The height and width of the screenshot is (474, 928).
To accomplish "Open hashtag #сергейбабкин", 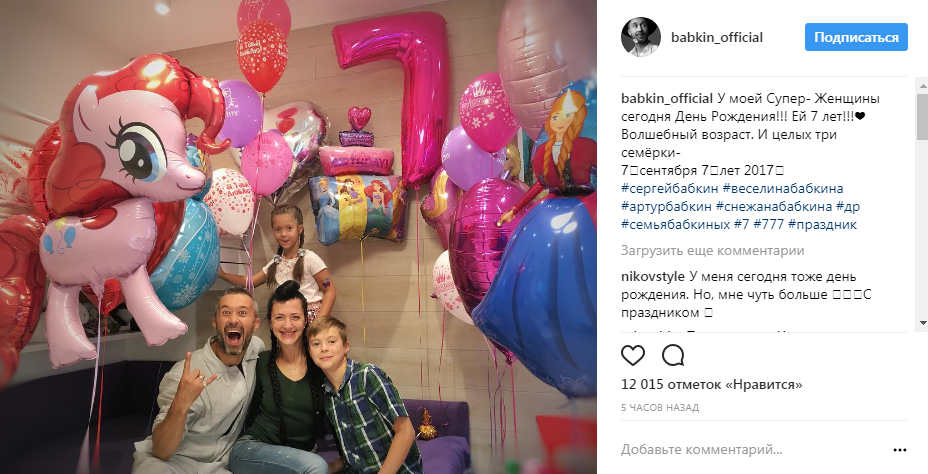I will point(670,189).
